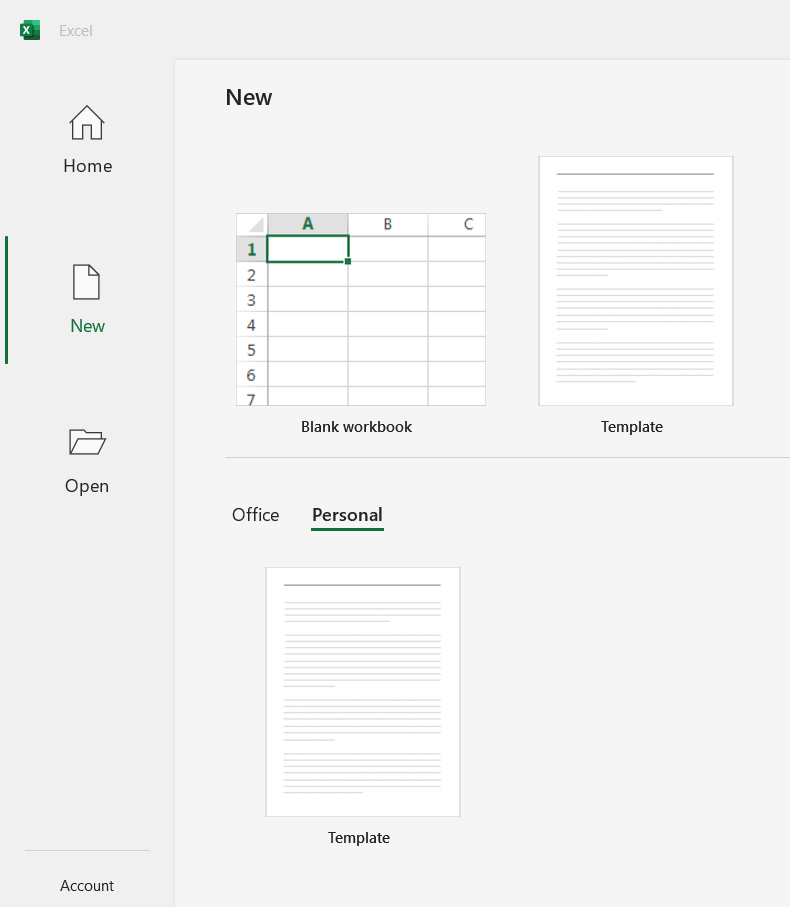Click the Home house icon
This screenshot has height=907, width=790.
(87, 123)
